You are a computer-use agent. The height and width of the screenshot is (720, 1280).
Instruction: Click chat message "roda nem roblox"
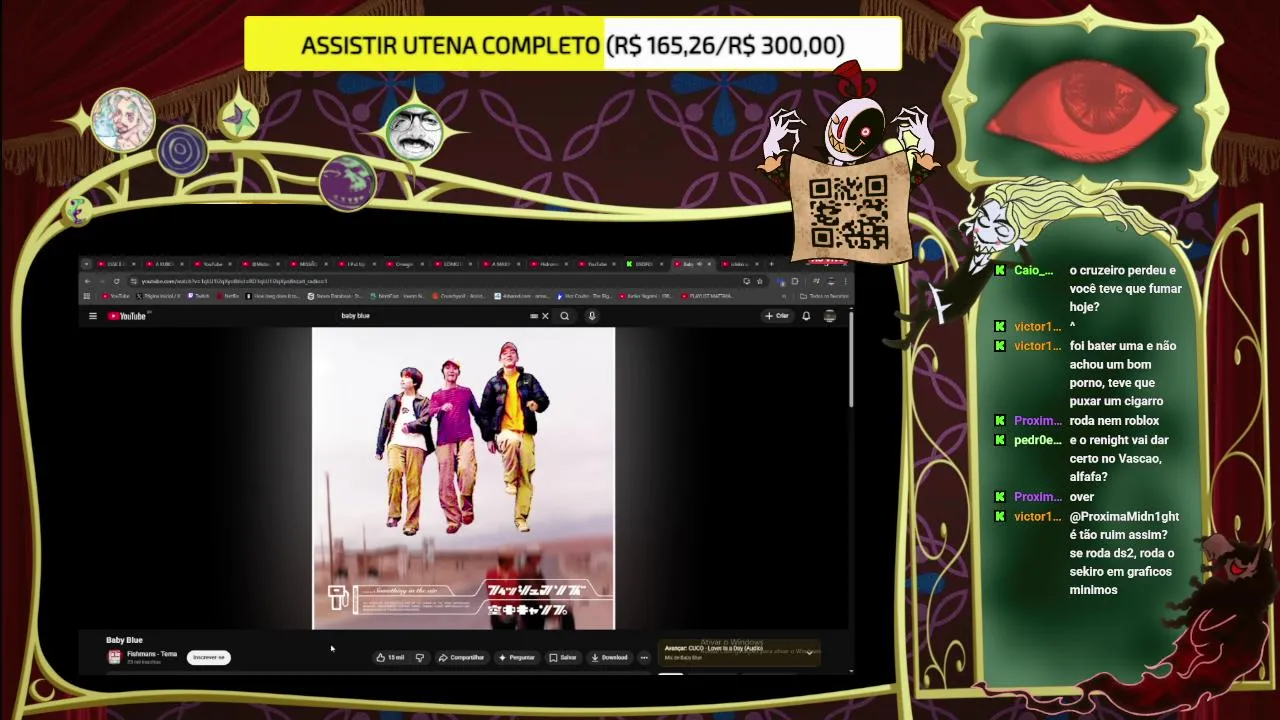tap(1114, 421)
